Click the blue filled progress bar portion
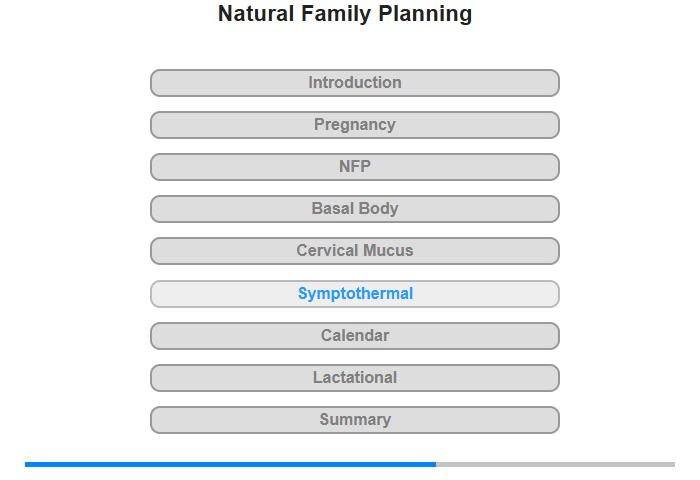The height and width of the screenshot is (480, 700). point(230,464)
